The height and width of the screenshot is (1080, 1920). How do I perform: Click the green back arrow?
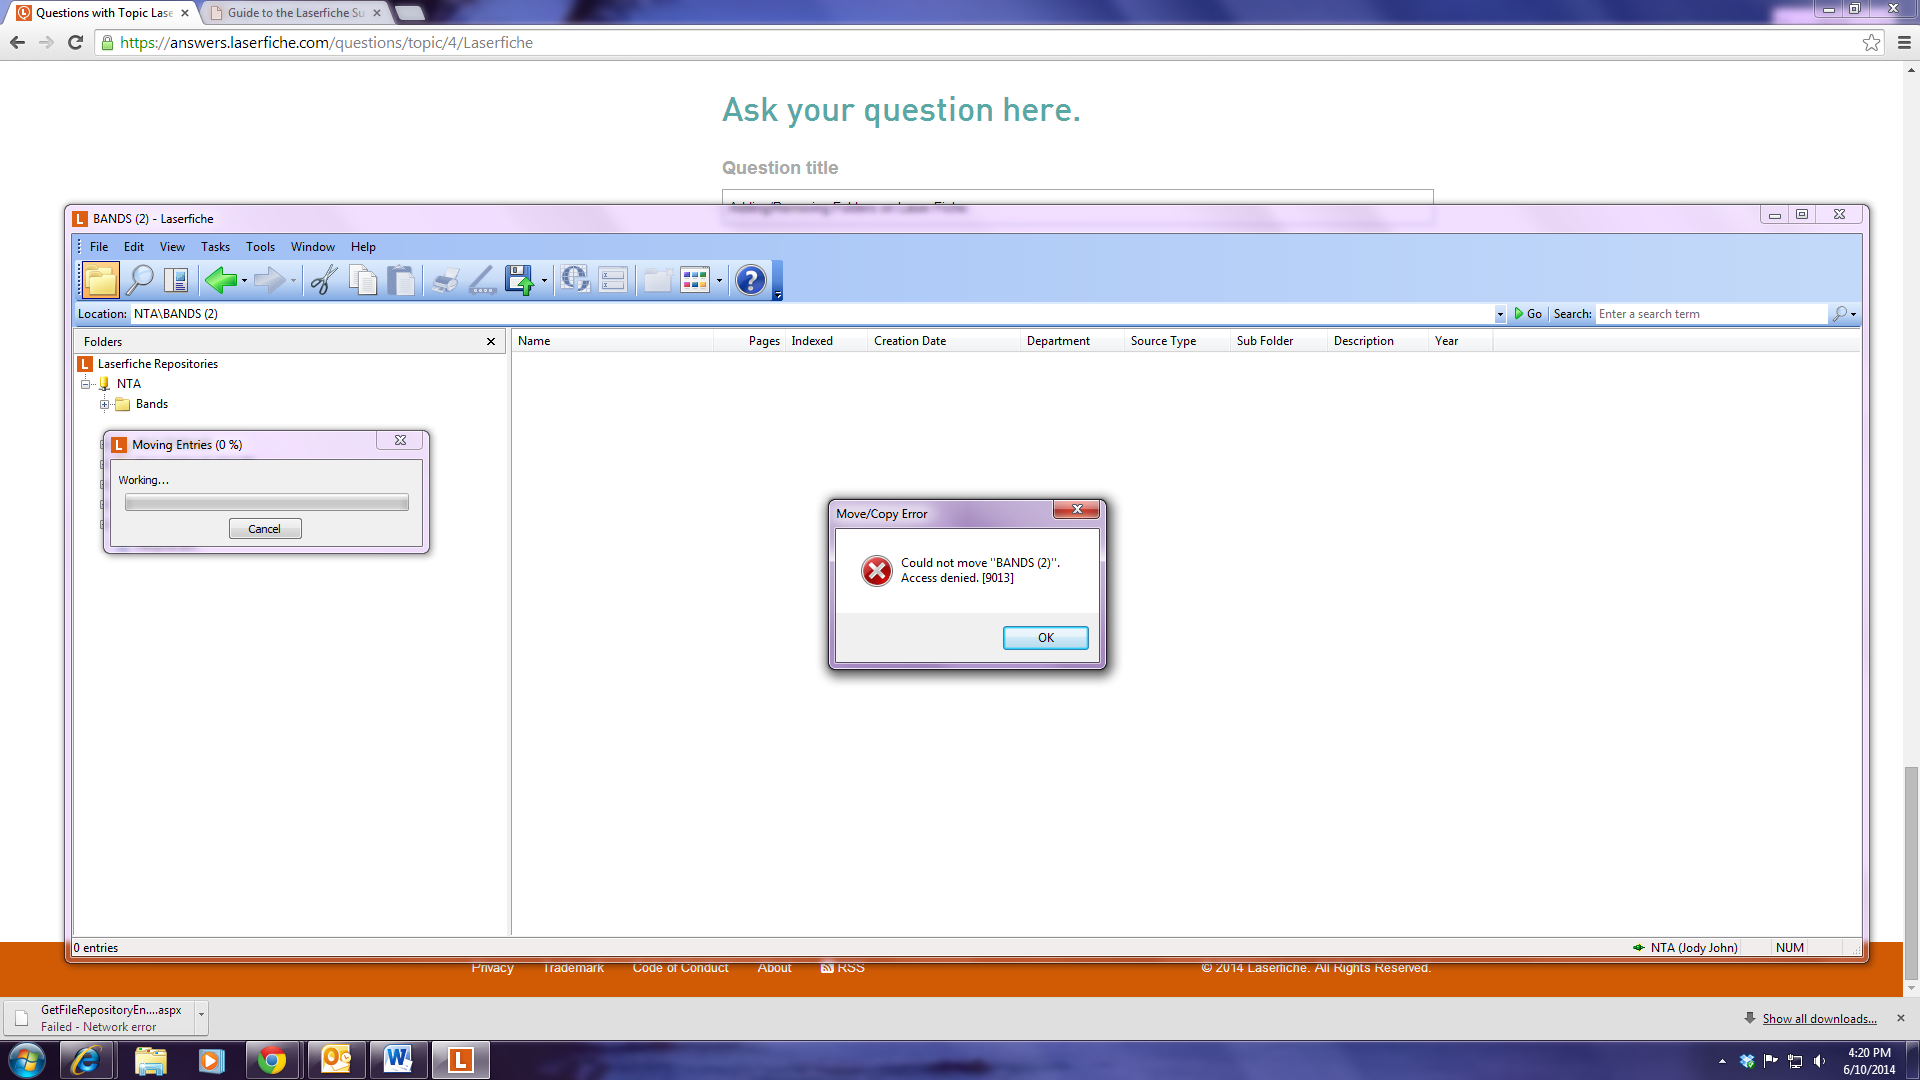coord(220,280)
